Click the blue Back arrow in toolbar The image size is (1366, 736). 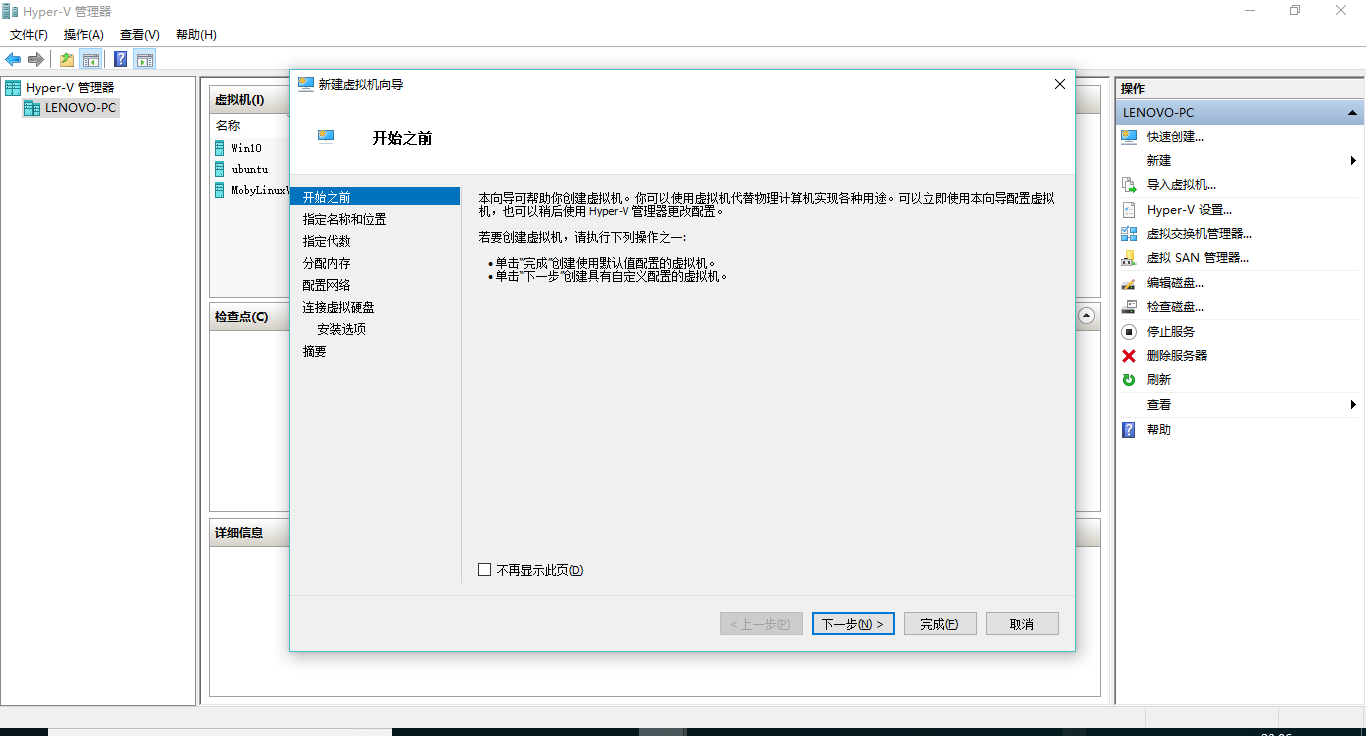tap(13, 59)
